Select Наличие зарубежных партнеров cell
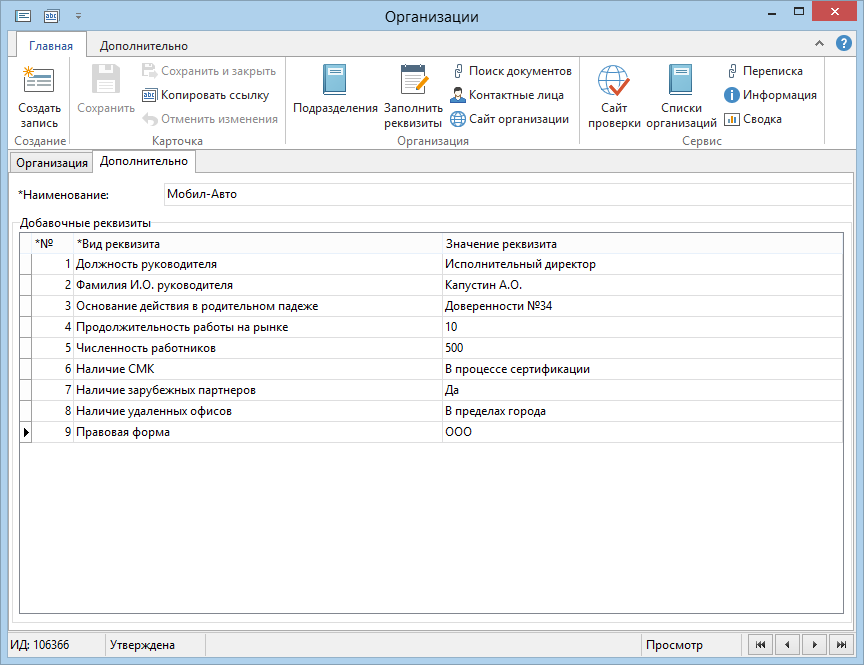864x665 pixels. pos(258,390)
